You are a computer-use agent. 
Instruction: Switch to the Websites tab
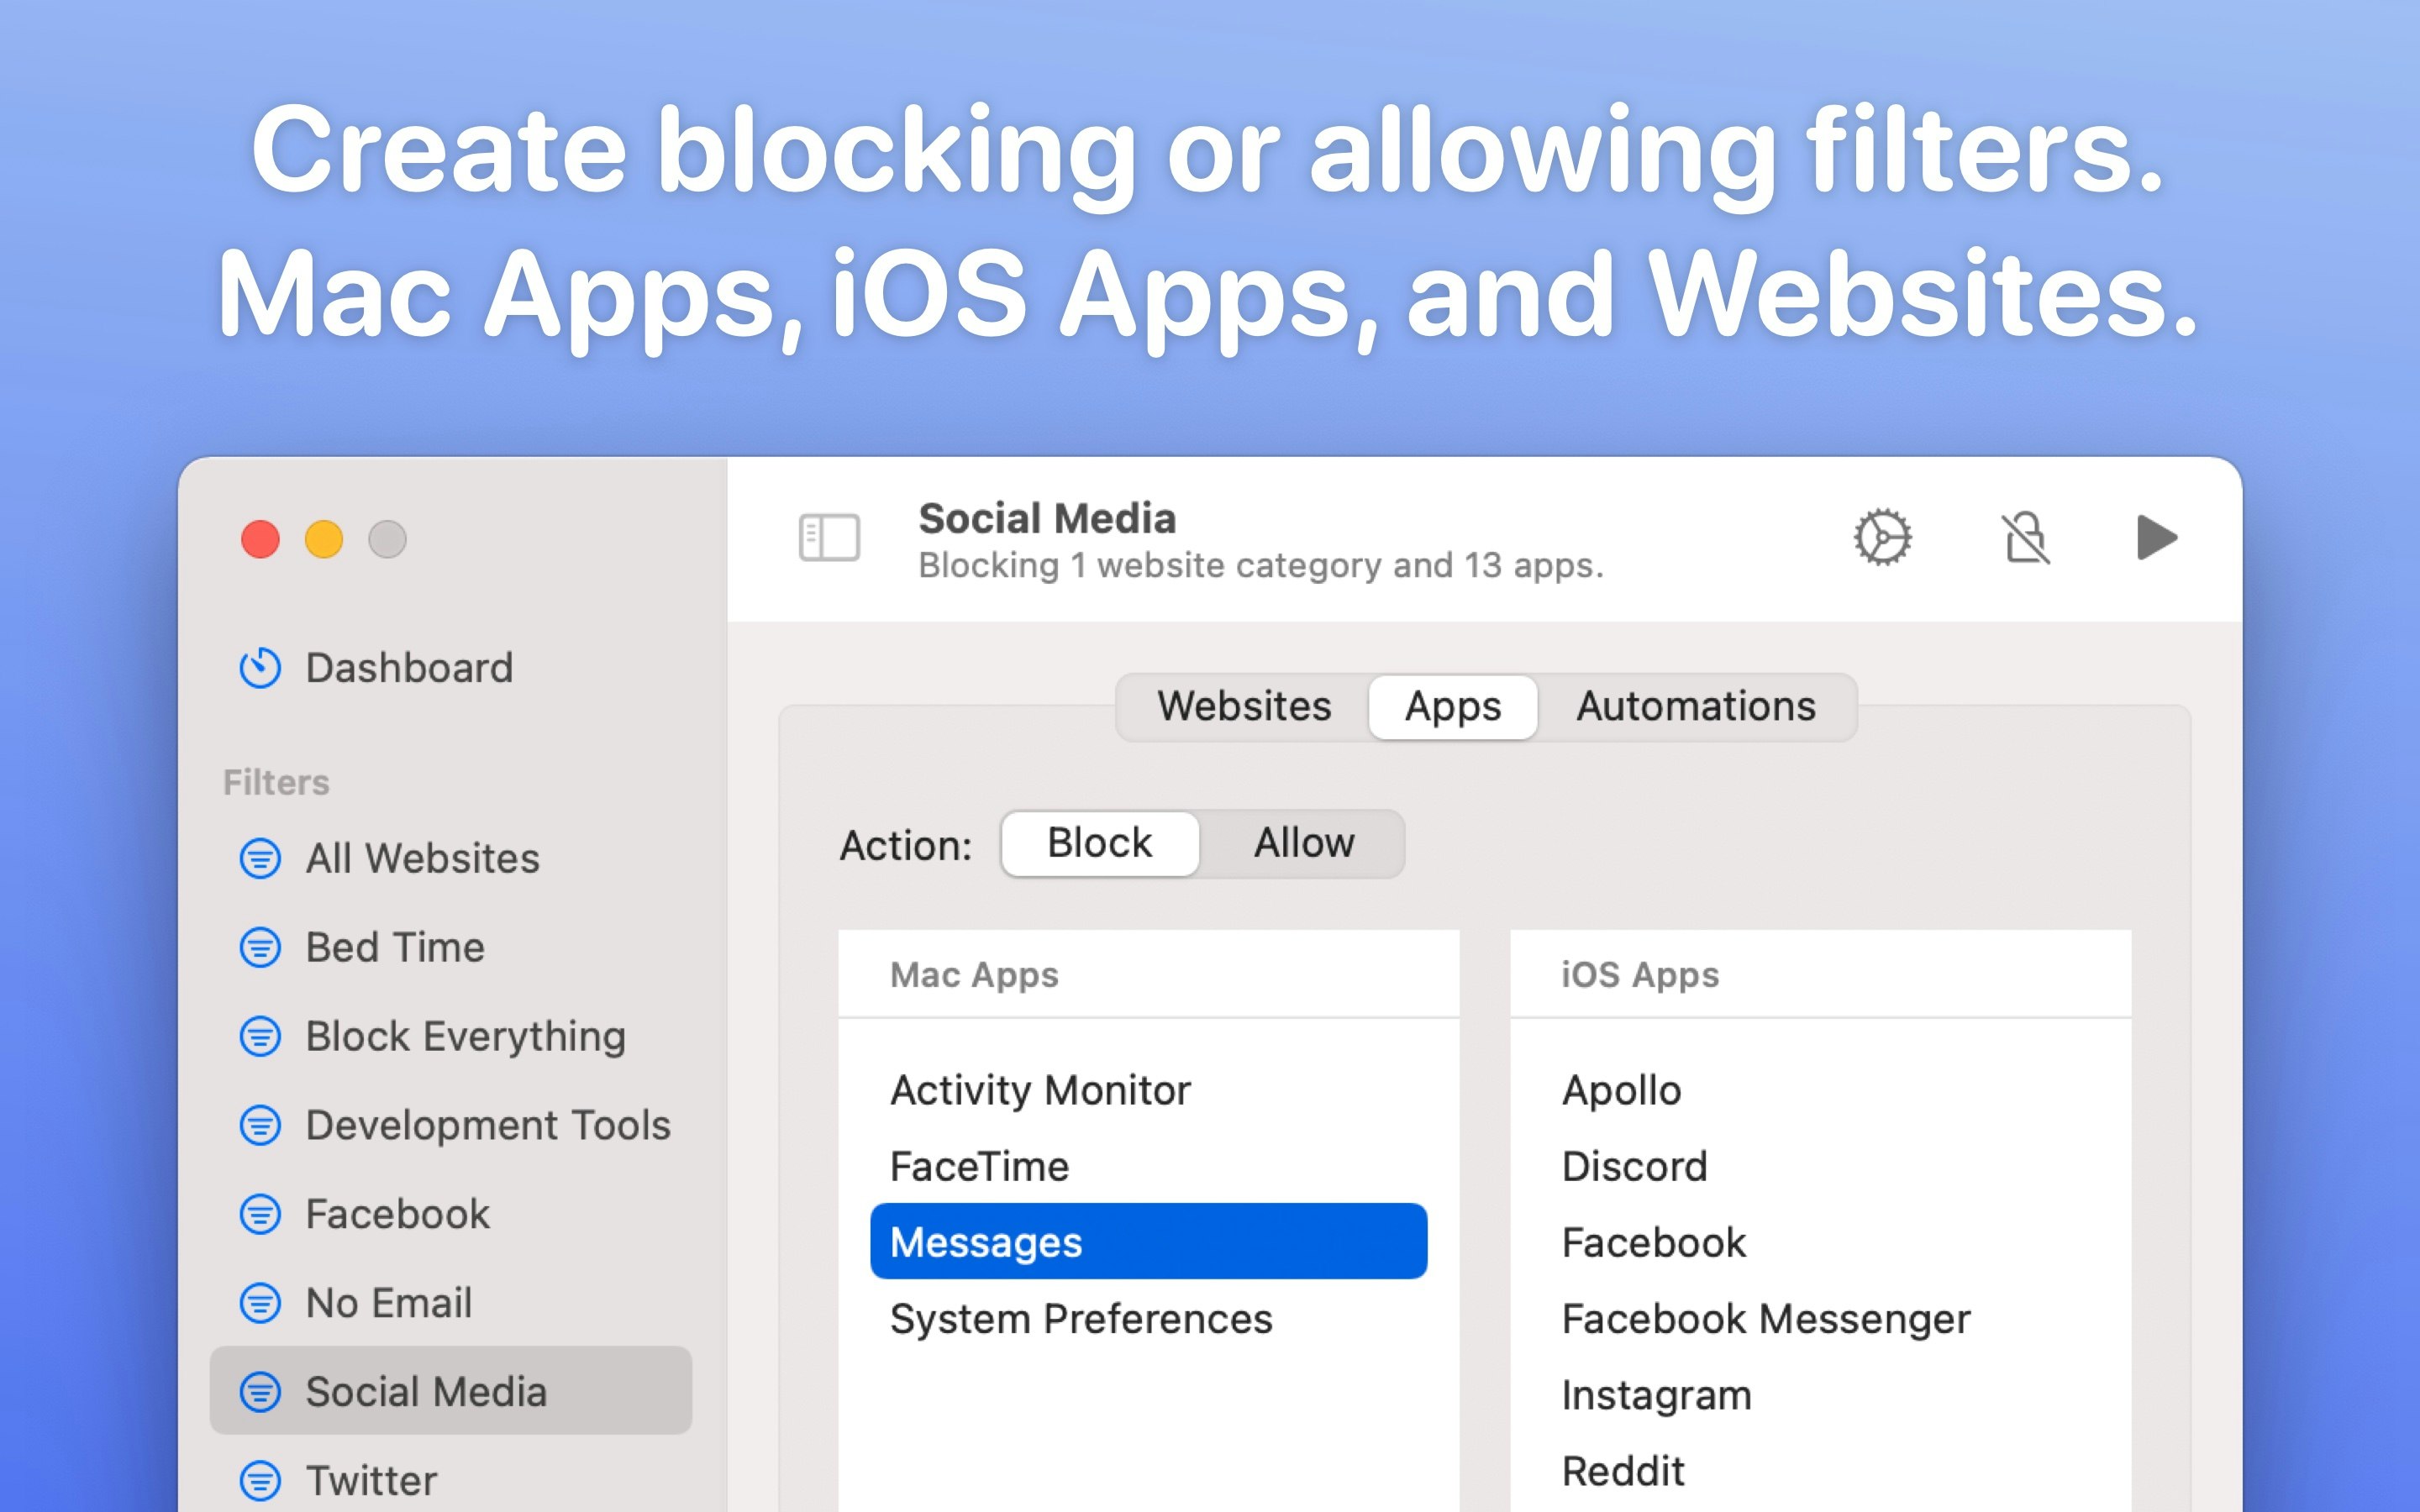point(1243,706)
